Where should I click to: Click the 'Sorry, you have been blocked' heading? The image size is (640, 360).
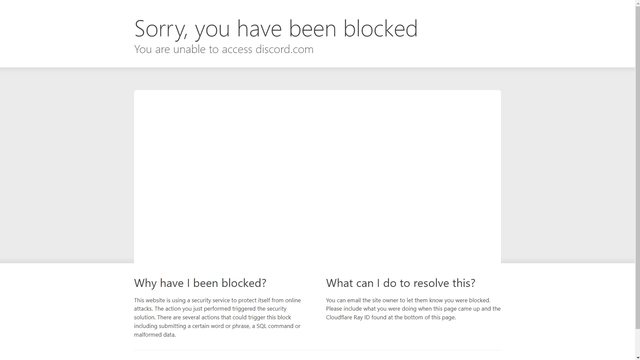[x=276, y=29]
